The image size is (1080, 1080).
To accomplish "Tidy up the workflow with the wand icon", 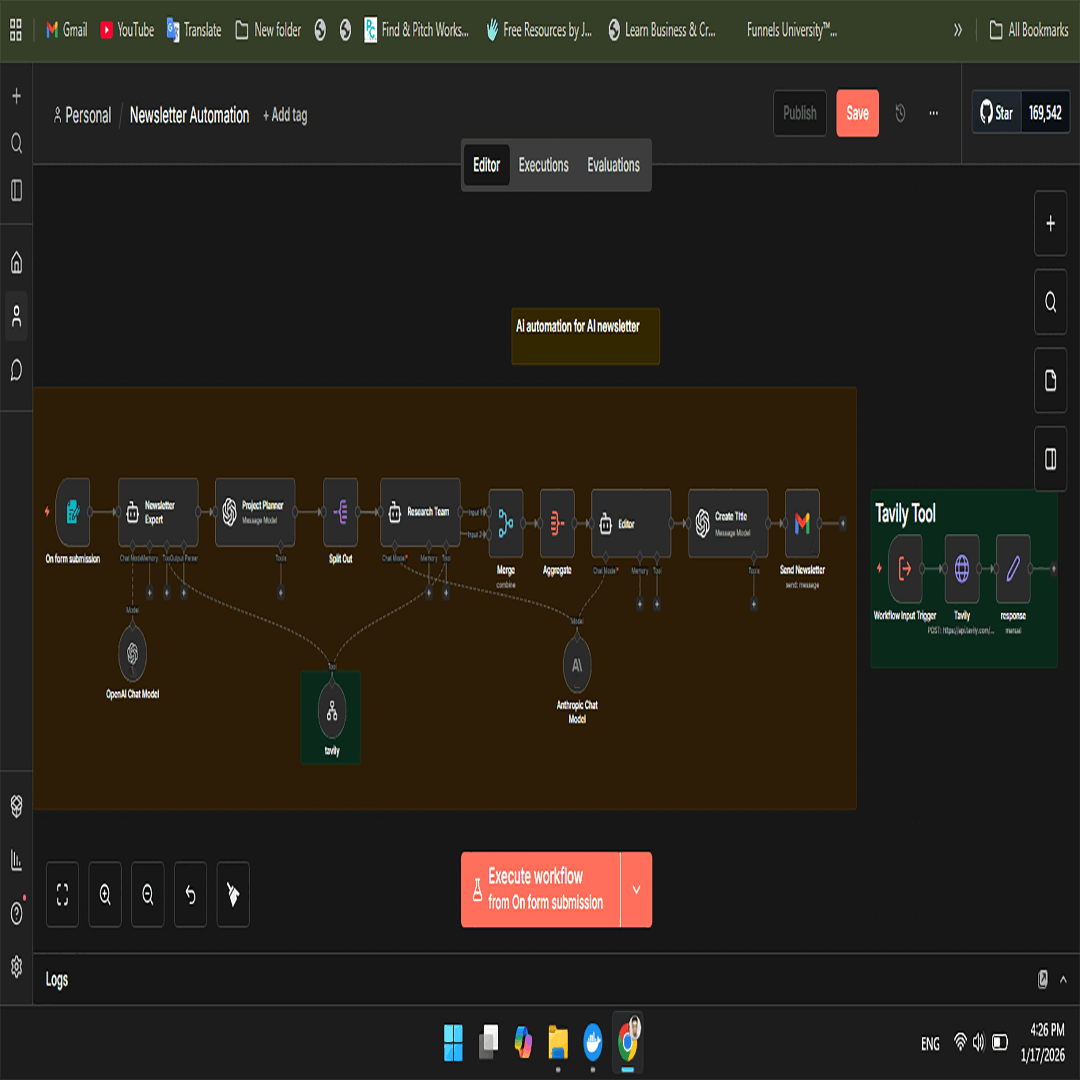I will (x=233, y=894).
